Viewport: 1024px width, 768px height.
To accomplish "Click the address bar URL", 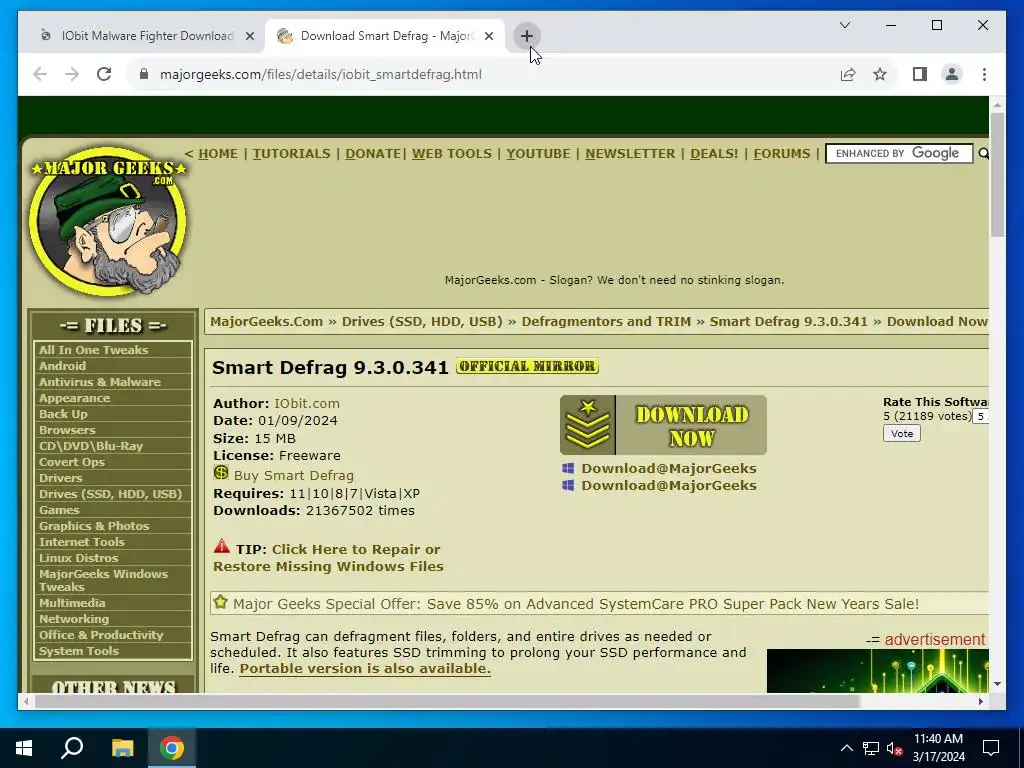I will pos(321,74).
